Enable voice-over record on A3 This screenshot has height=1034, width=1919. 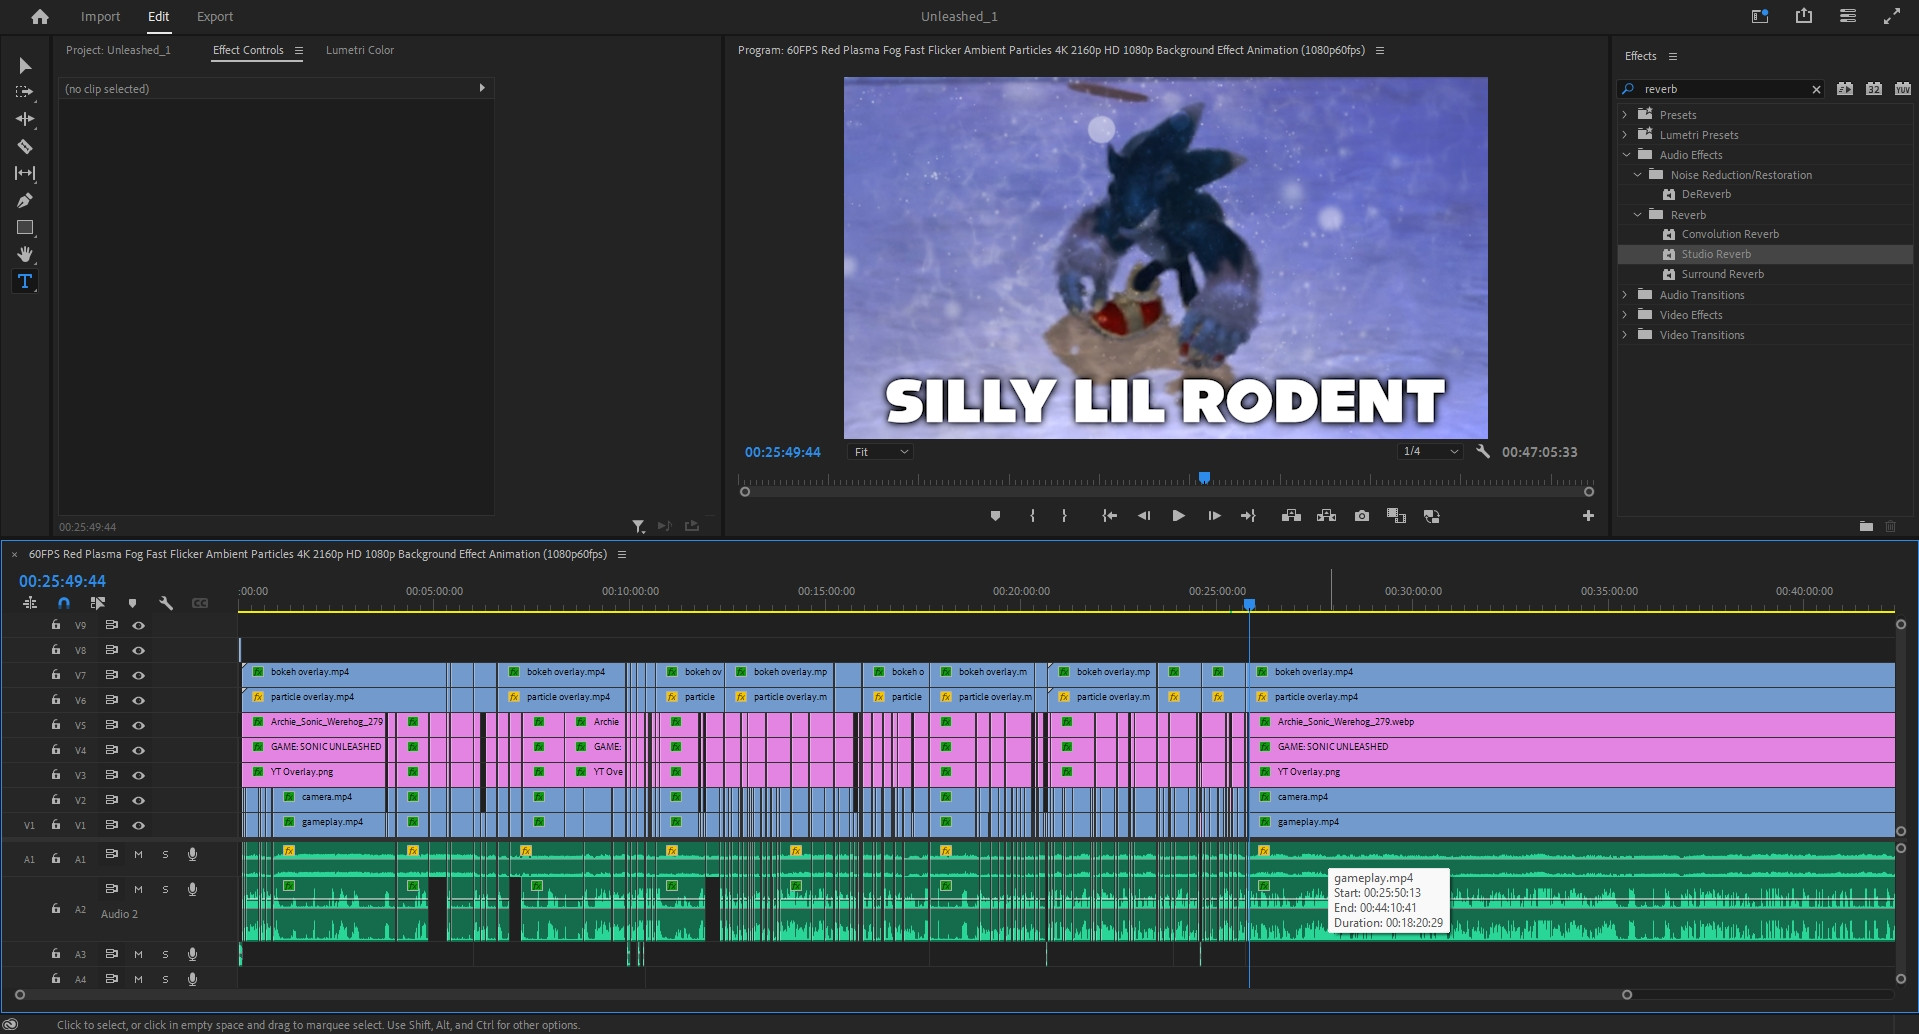pyautogui.click(x=192, y=954)
